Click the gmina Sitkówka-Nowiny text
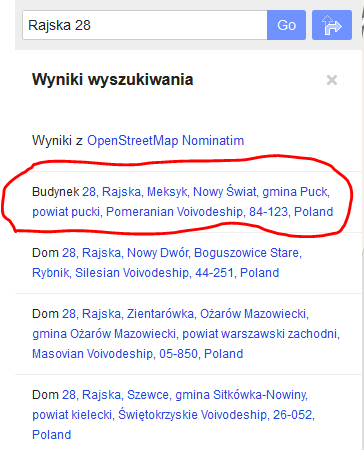This screenshot has height=450, width=364. click(241, 395)
